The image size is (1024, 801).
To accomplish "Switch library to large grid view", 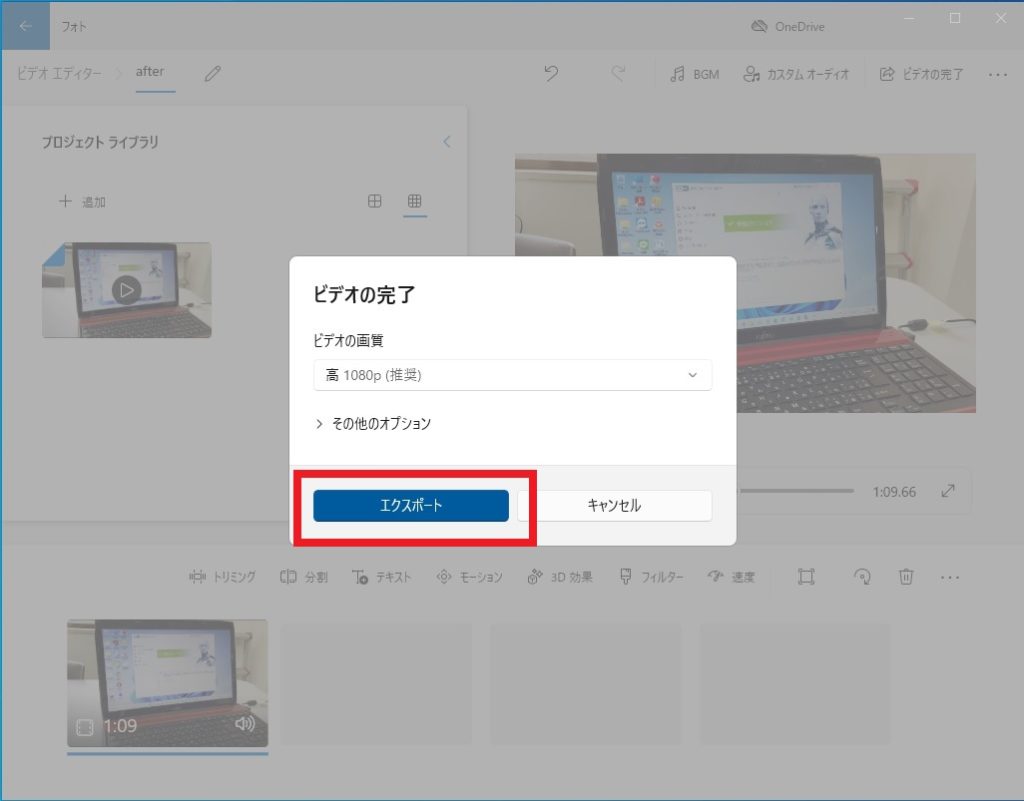I will 375,201.
